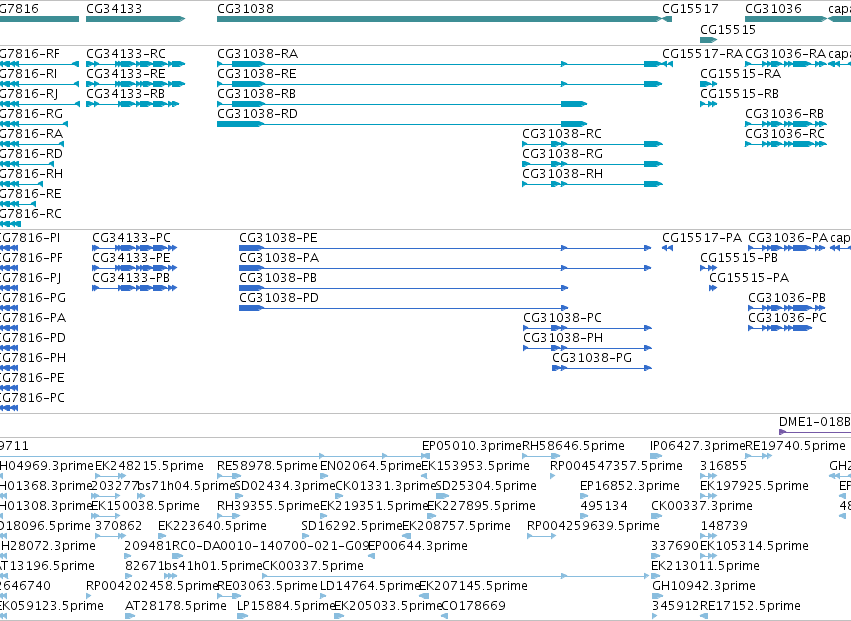Select EST EP05010.3prime
This screenshot has height=621, width=851.
tap(426, 457)
